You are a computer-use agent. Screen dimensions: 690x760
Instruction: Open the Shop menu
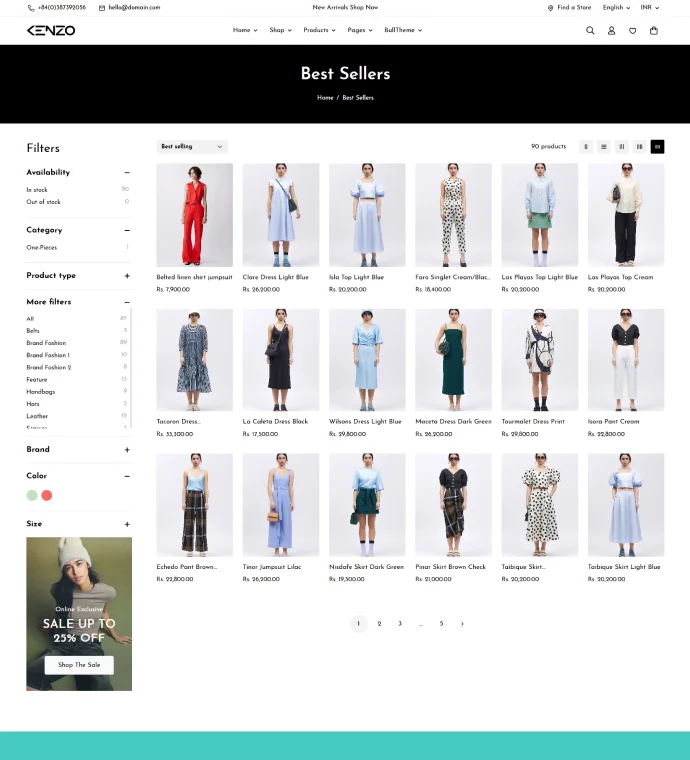[x=281, y=30]
